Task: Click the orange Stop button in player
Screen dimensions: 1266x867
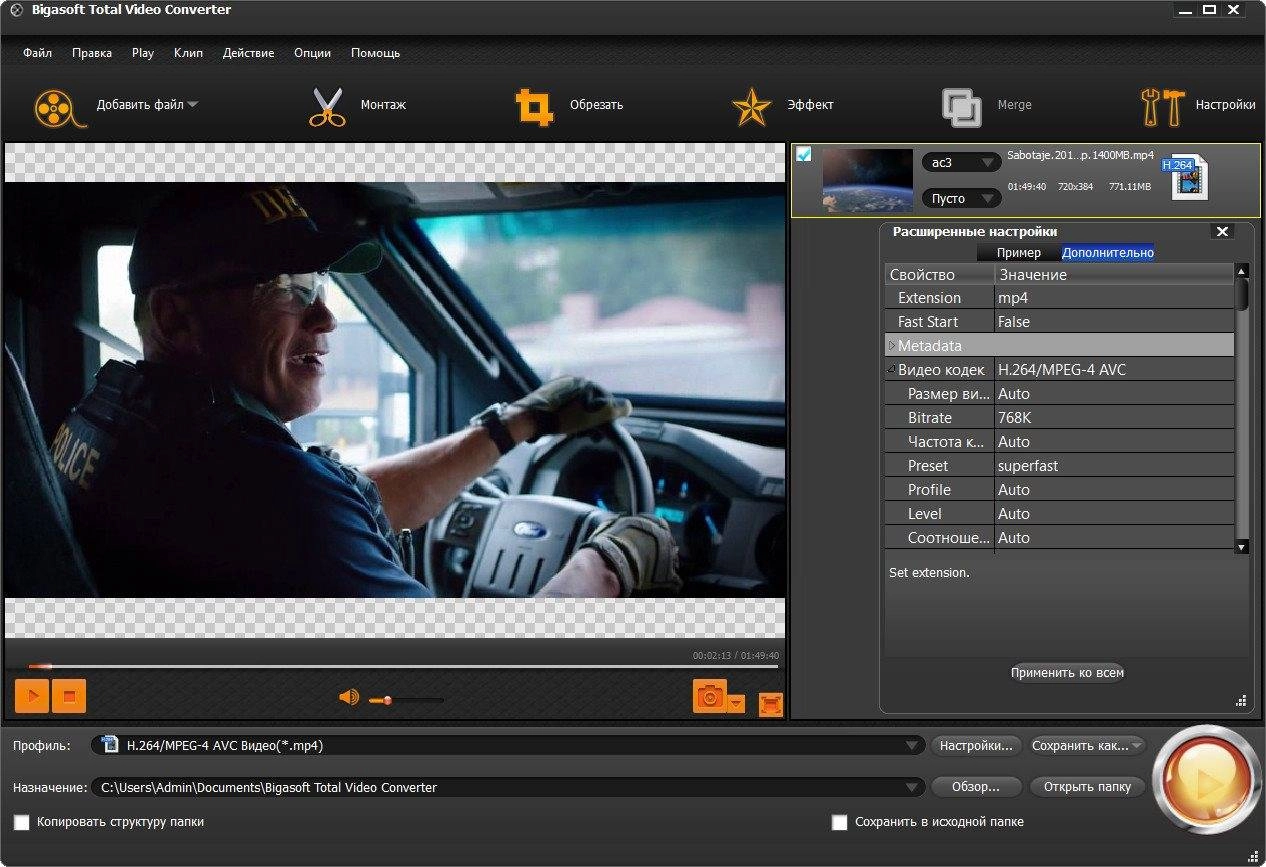Action: coord(69,696)
